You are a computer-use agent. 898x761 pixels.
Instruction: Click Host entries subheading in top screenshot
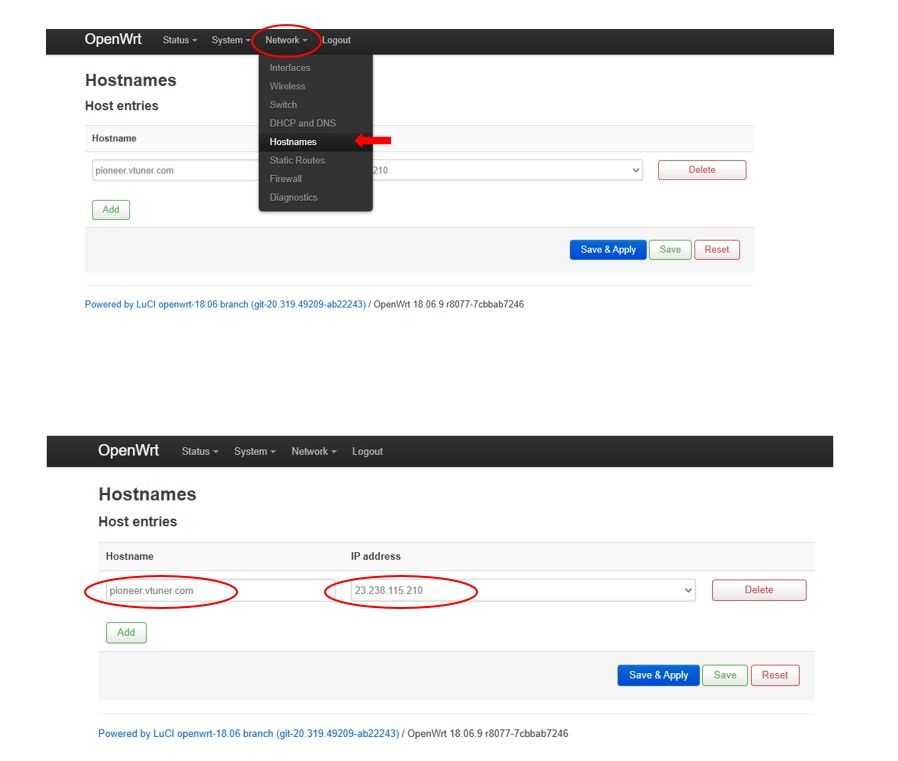[121, 106]
